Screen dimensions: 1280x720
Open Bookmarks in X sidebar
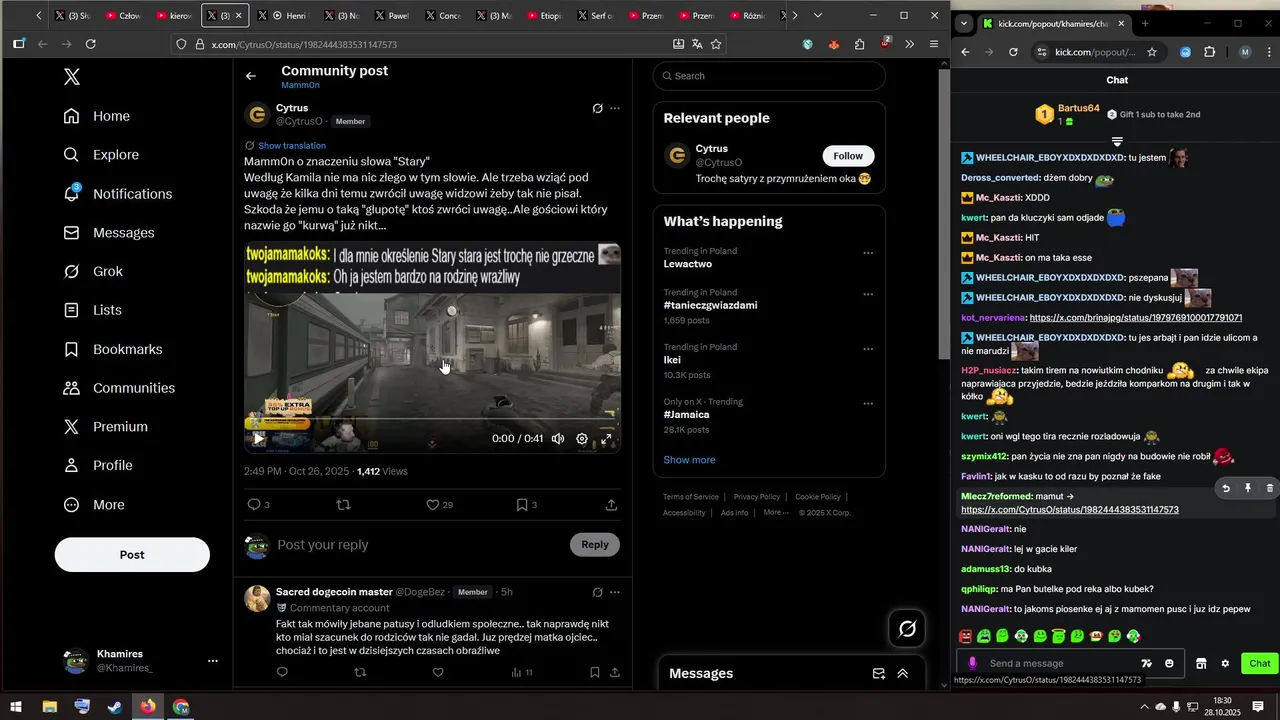coord(113,349)
